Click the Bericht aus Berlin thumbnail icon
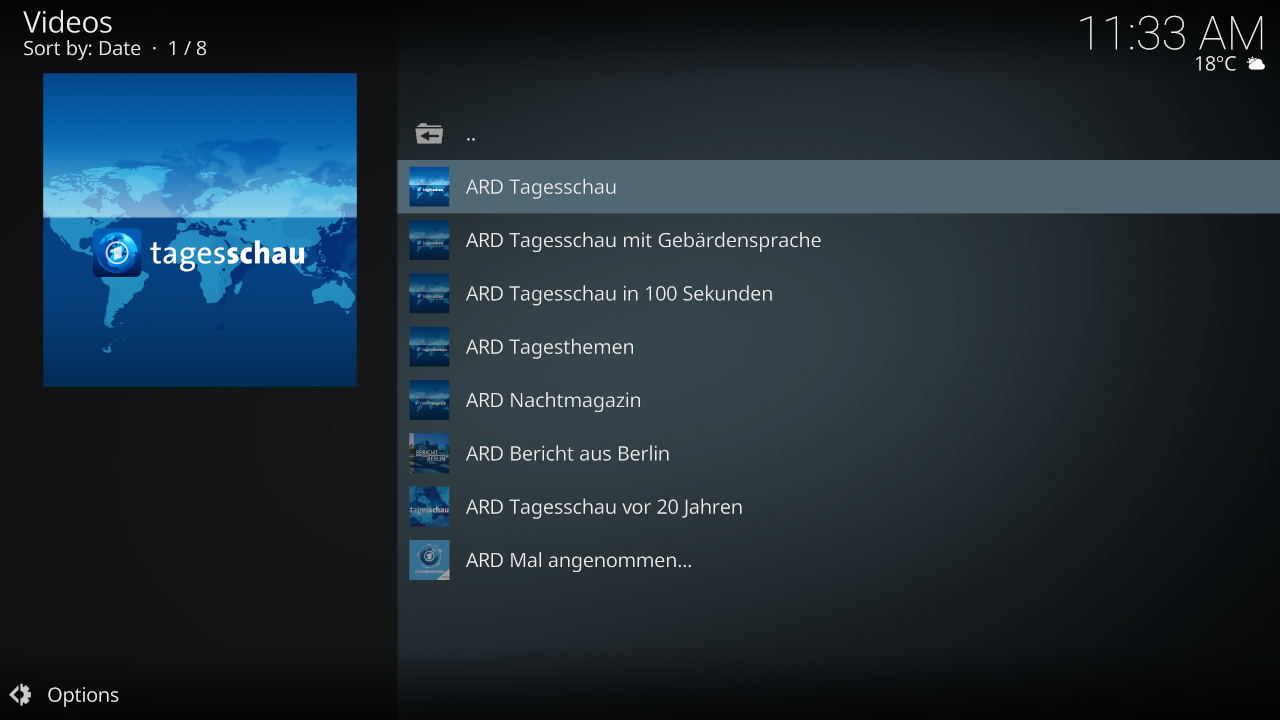1280x720 pixels. point(429,454)
